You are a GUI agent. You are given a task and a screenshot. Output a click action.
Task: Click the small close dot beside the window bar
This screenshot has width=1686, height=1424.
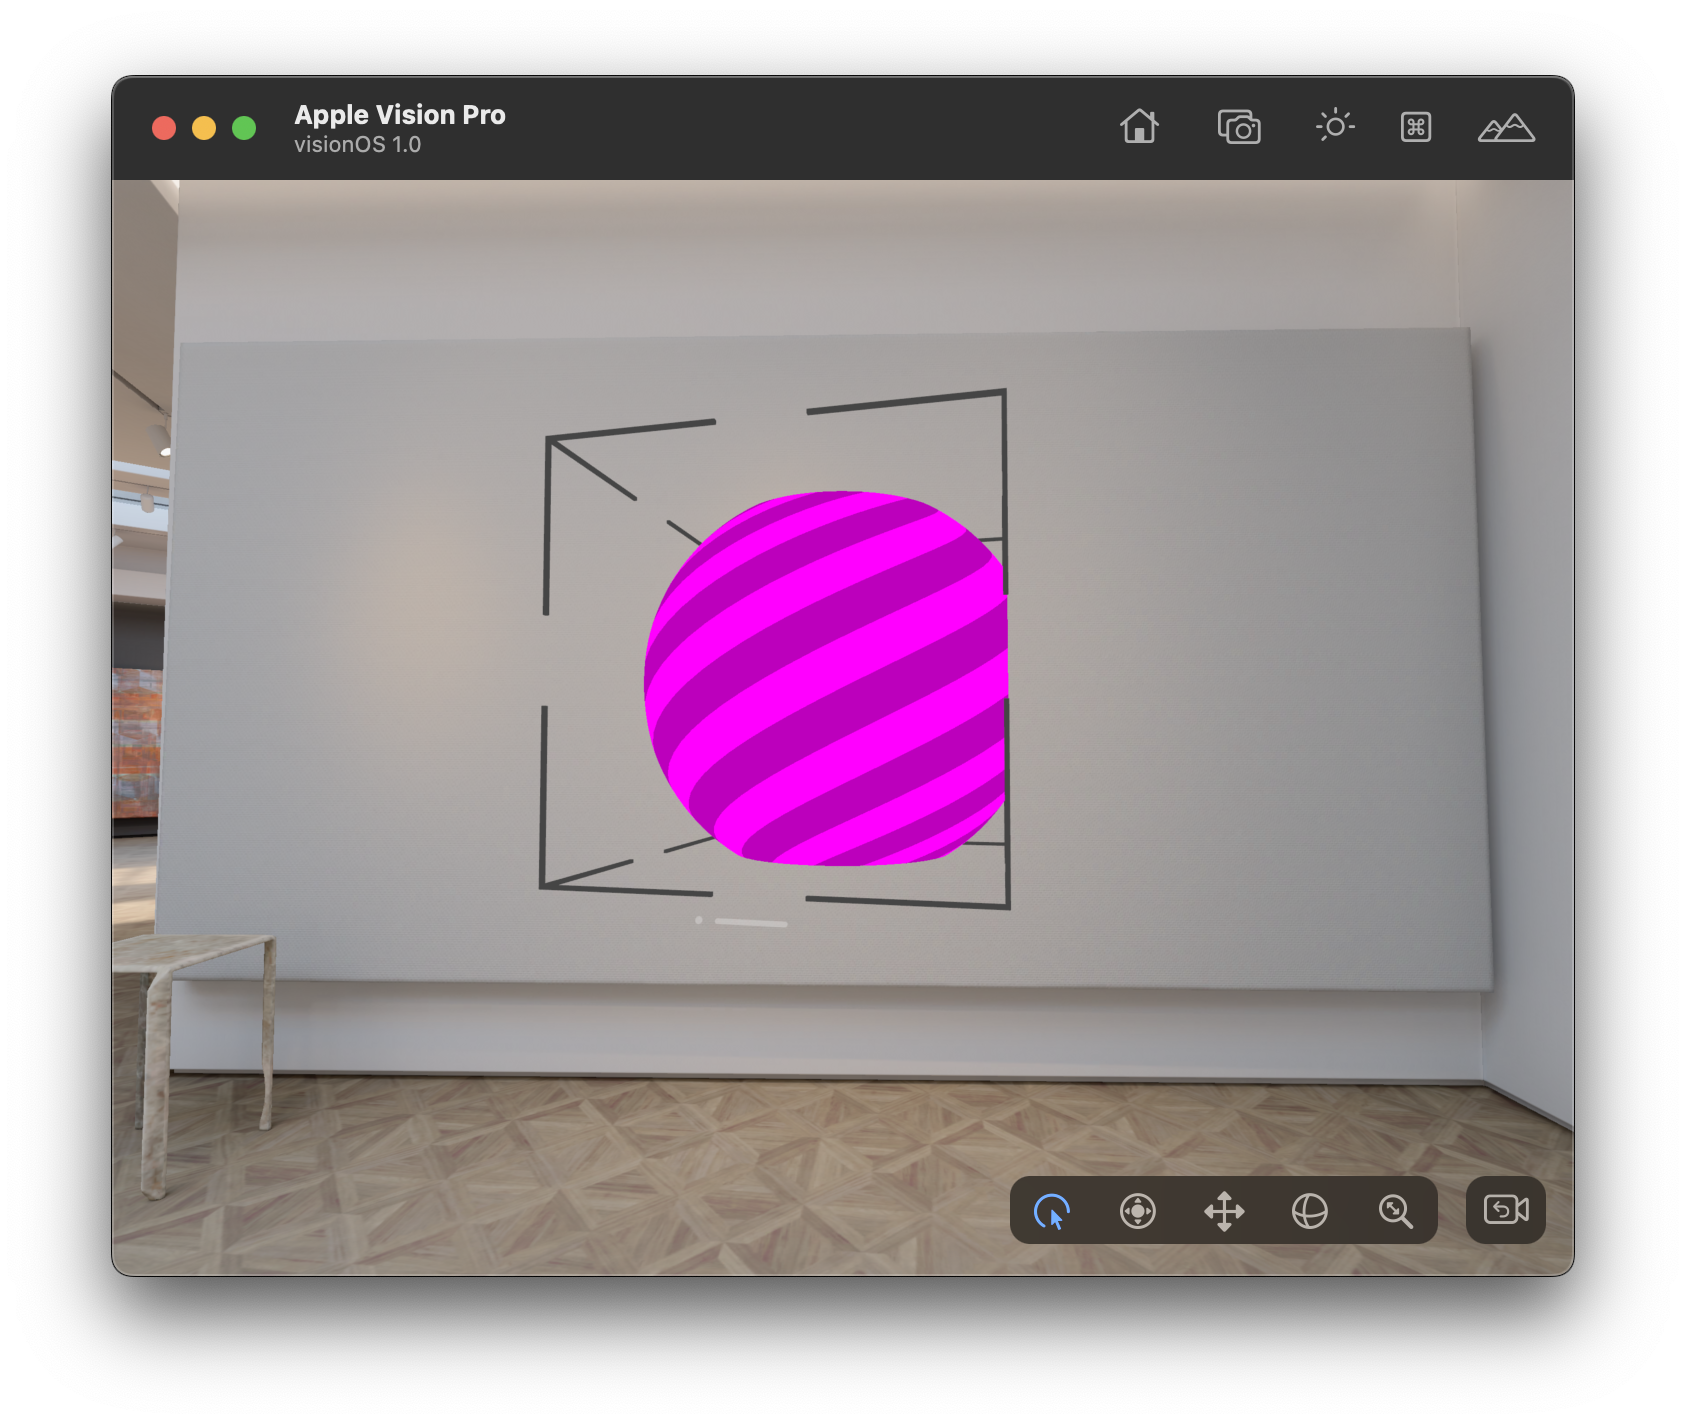[x=698, y=920]
